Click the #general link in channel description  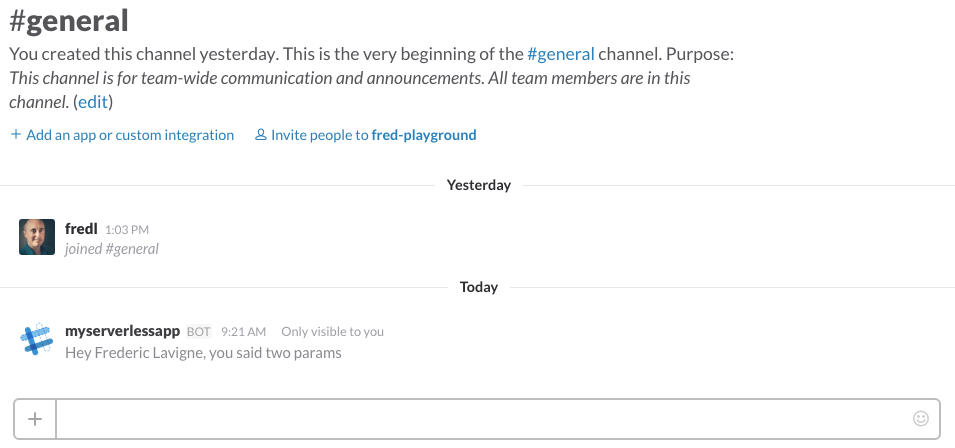561,54
